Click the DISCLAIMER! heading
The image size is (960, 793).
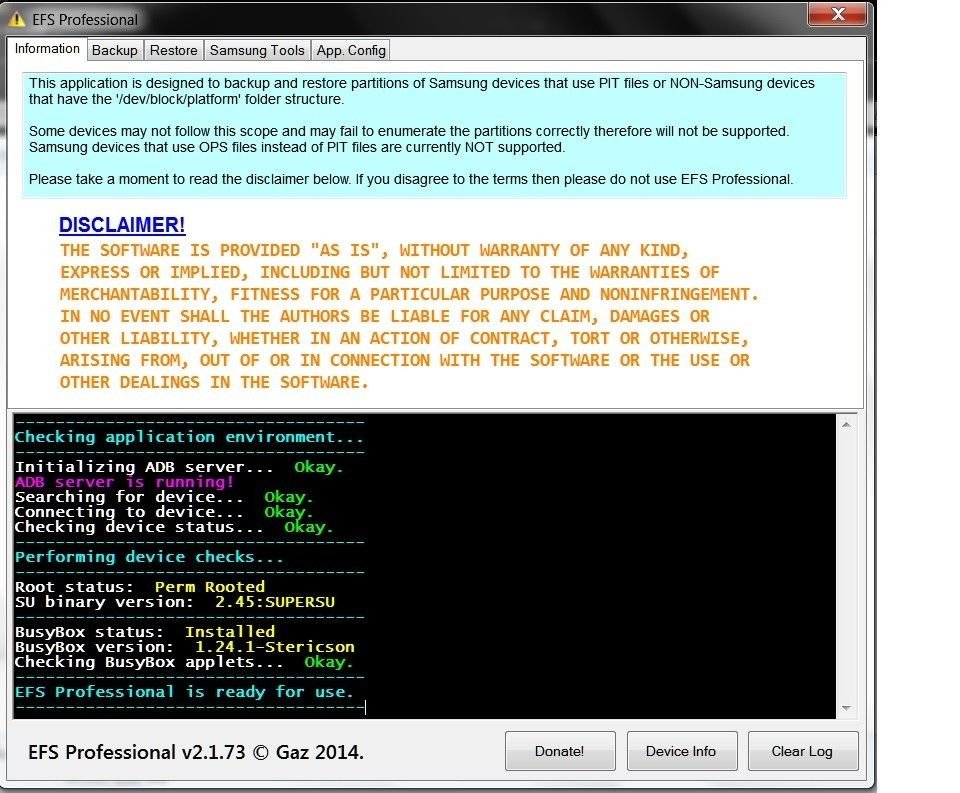[x=122, y=225]
